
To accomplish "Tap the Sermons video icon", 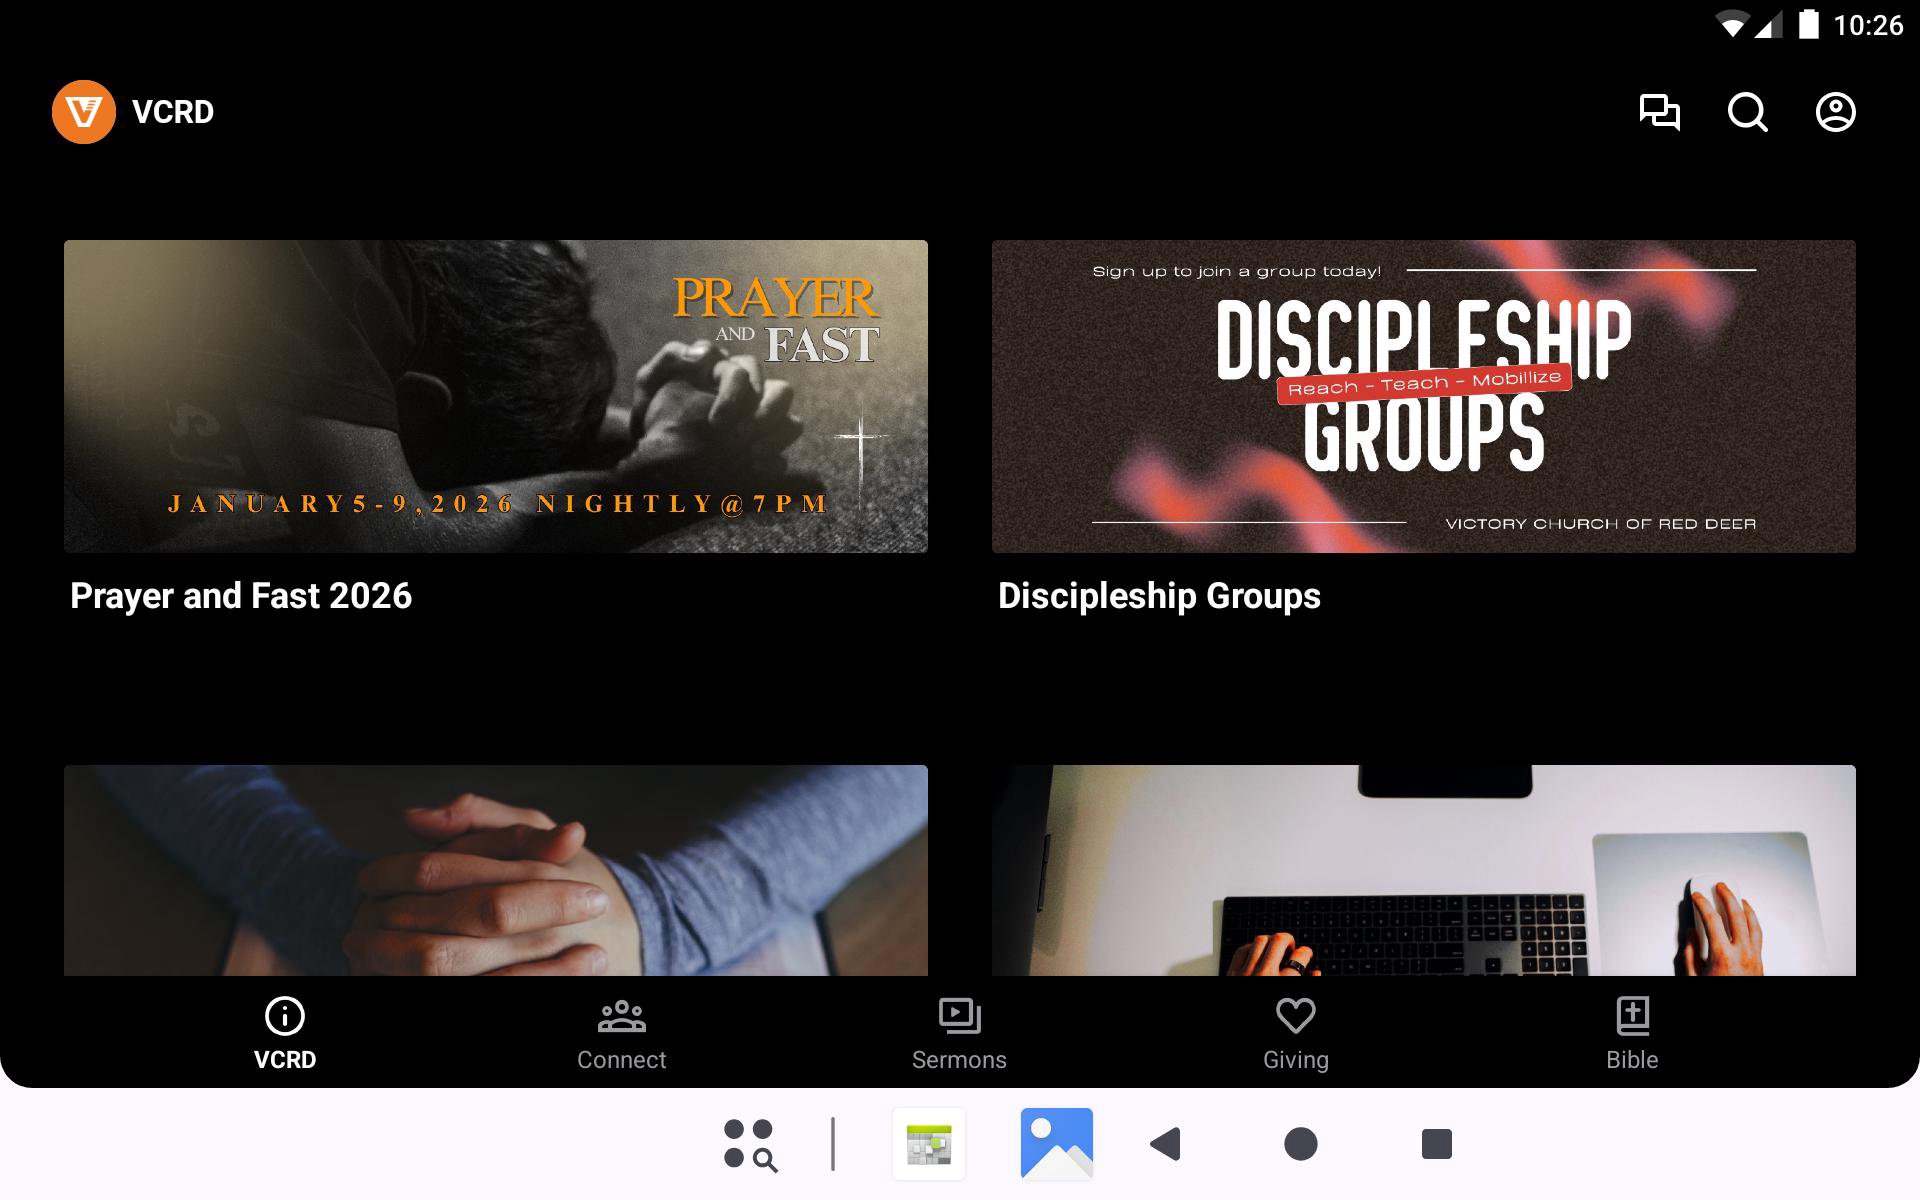I will (x=959, y=1016).
